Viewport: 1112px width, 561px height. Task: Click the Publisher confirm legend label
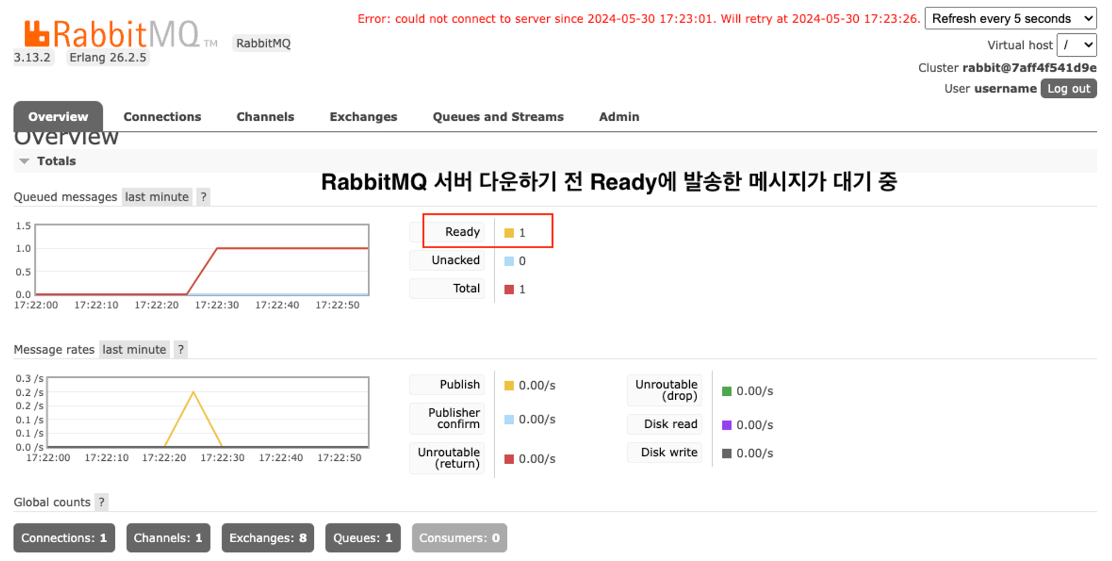click(x=447, y=418)
